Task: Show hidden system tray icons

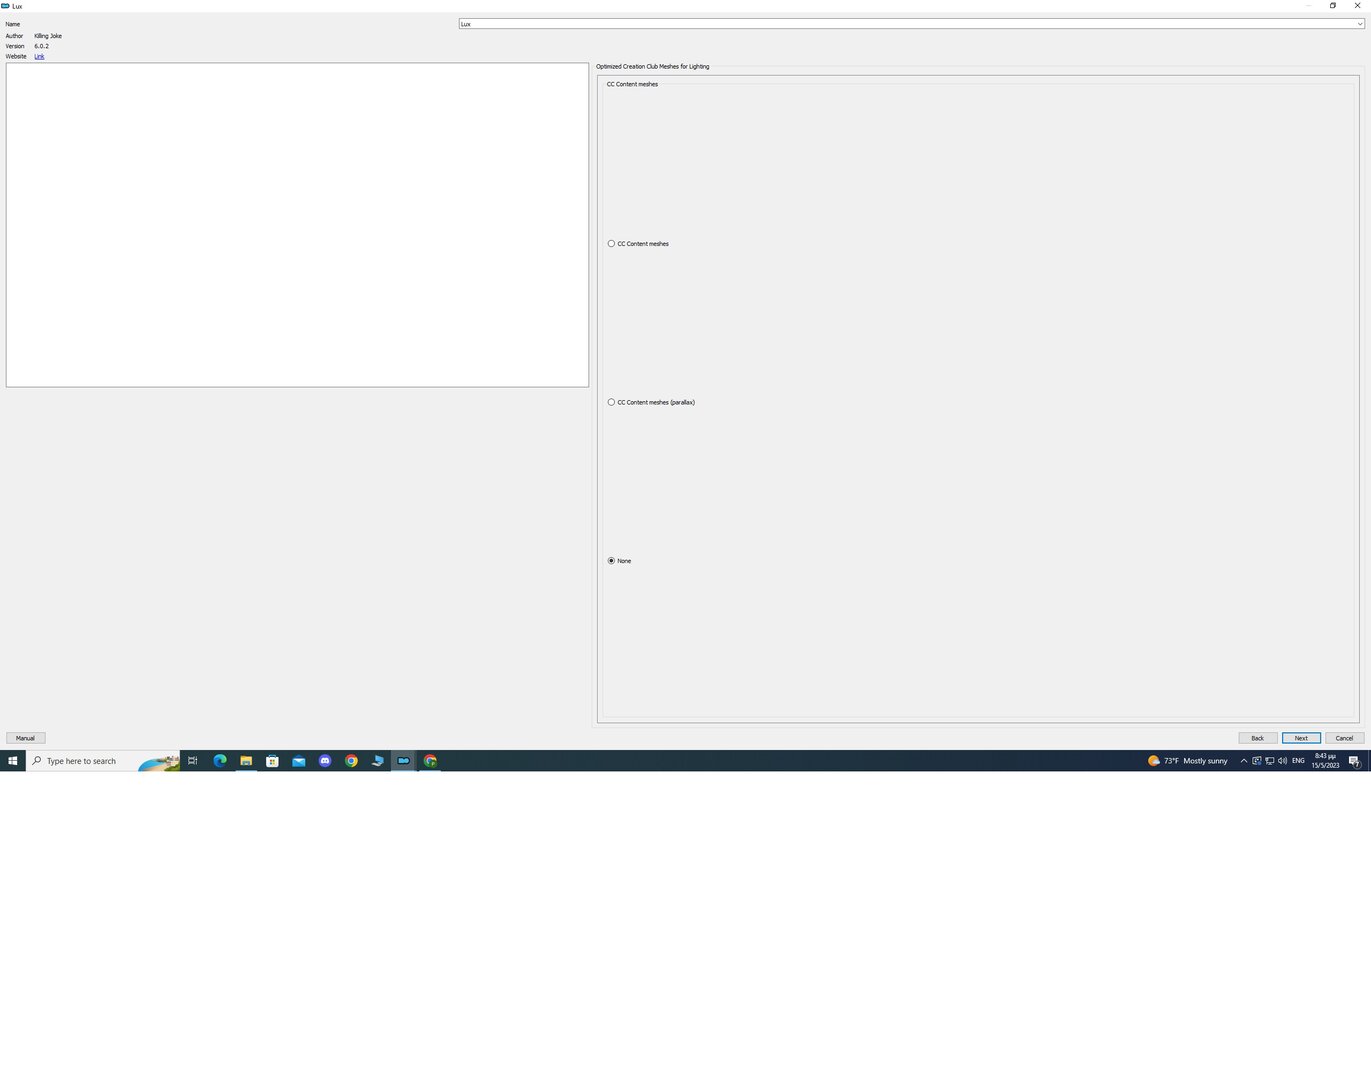Action: coord(1244,761)
